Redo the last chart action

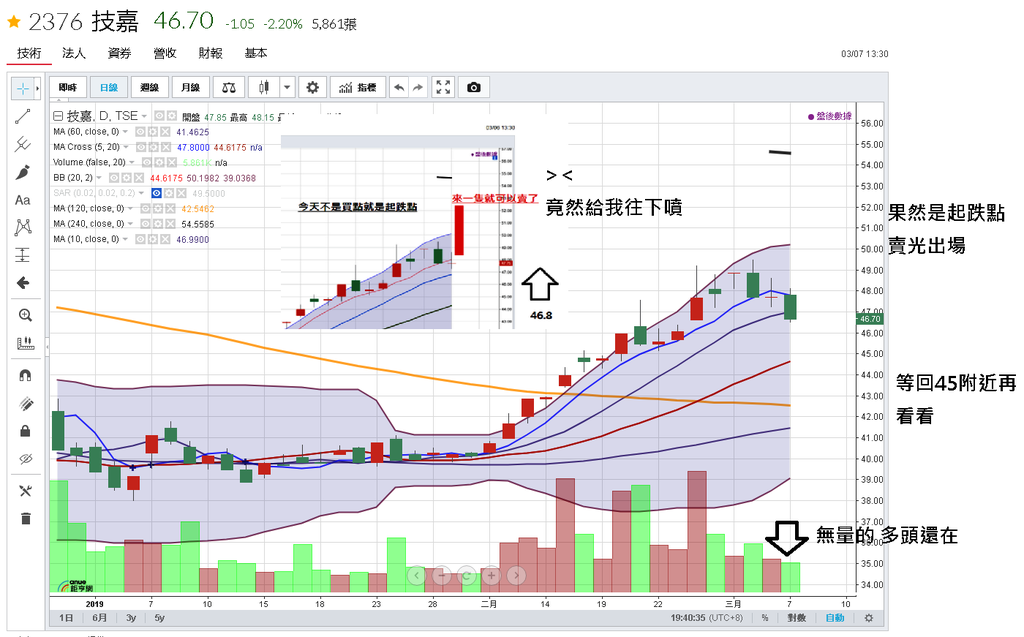(418, 88)
